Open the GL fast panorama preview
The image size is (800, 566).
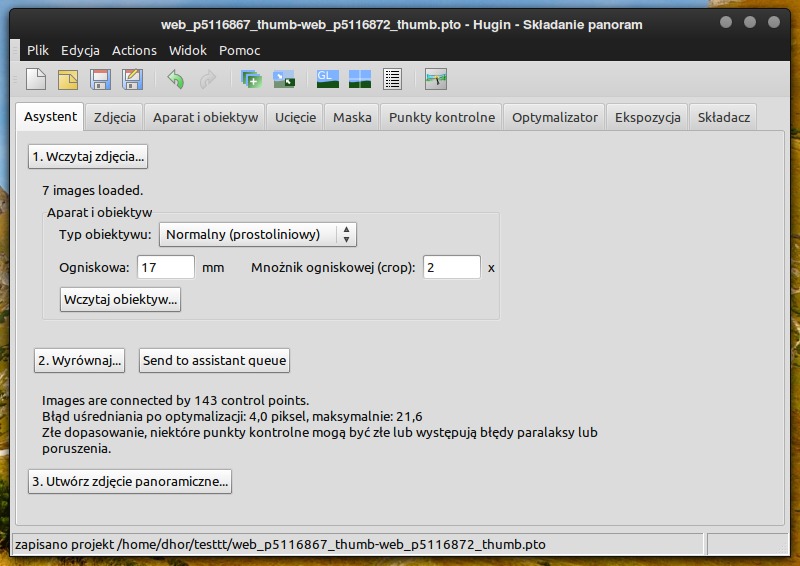click(x=328, y=79)
